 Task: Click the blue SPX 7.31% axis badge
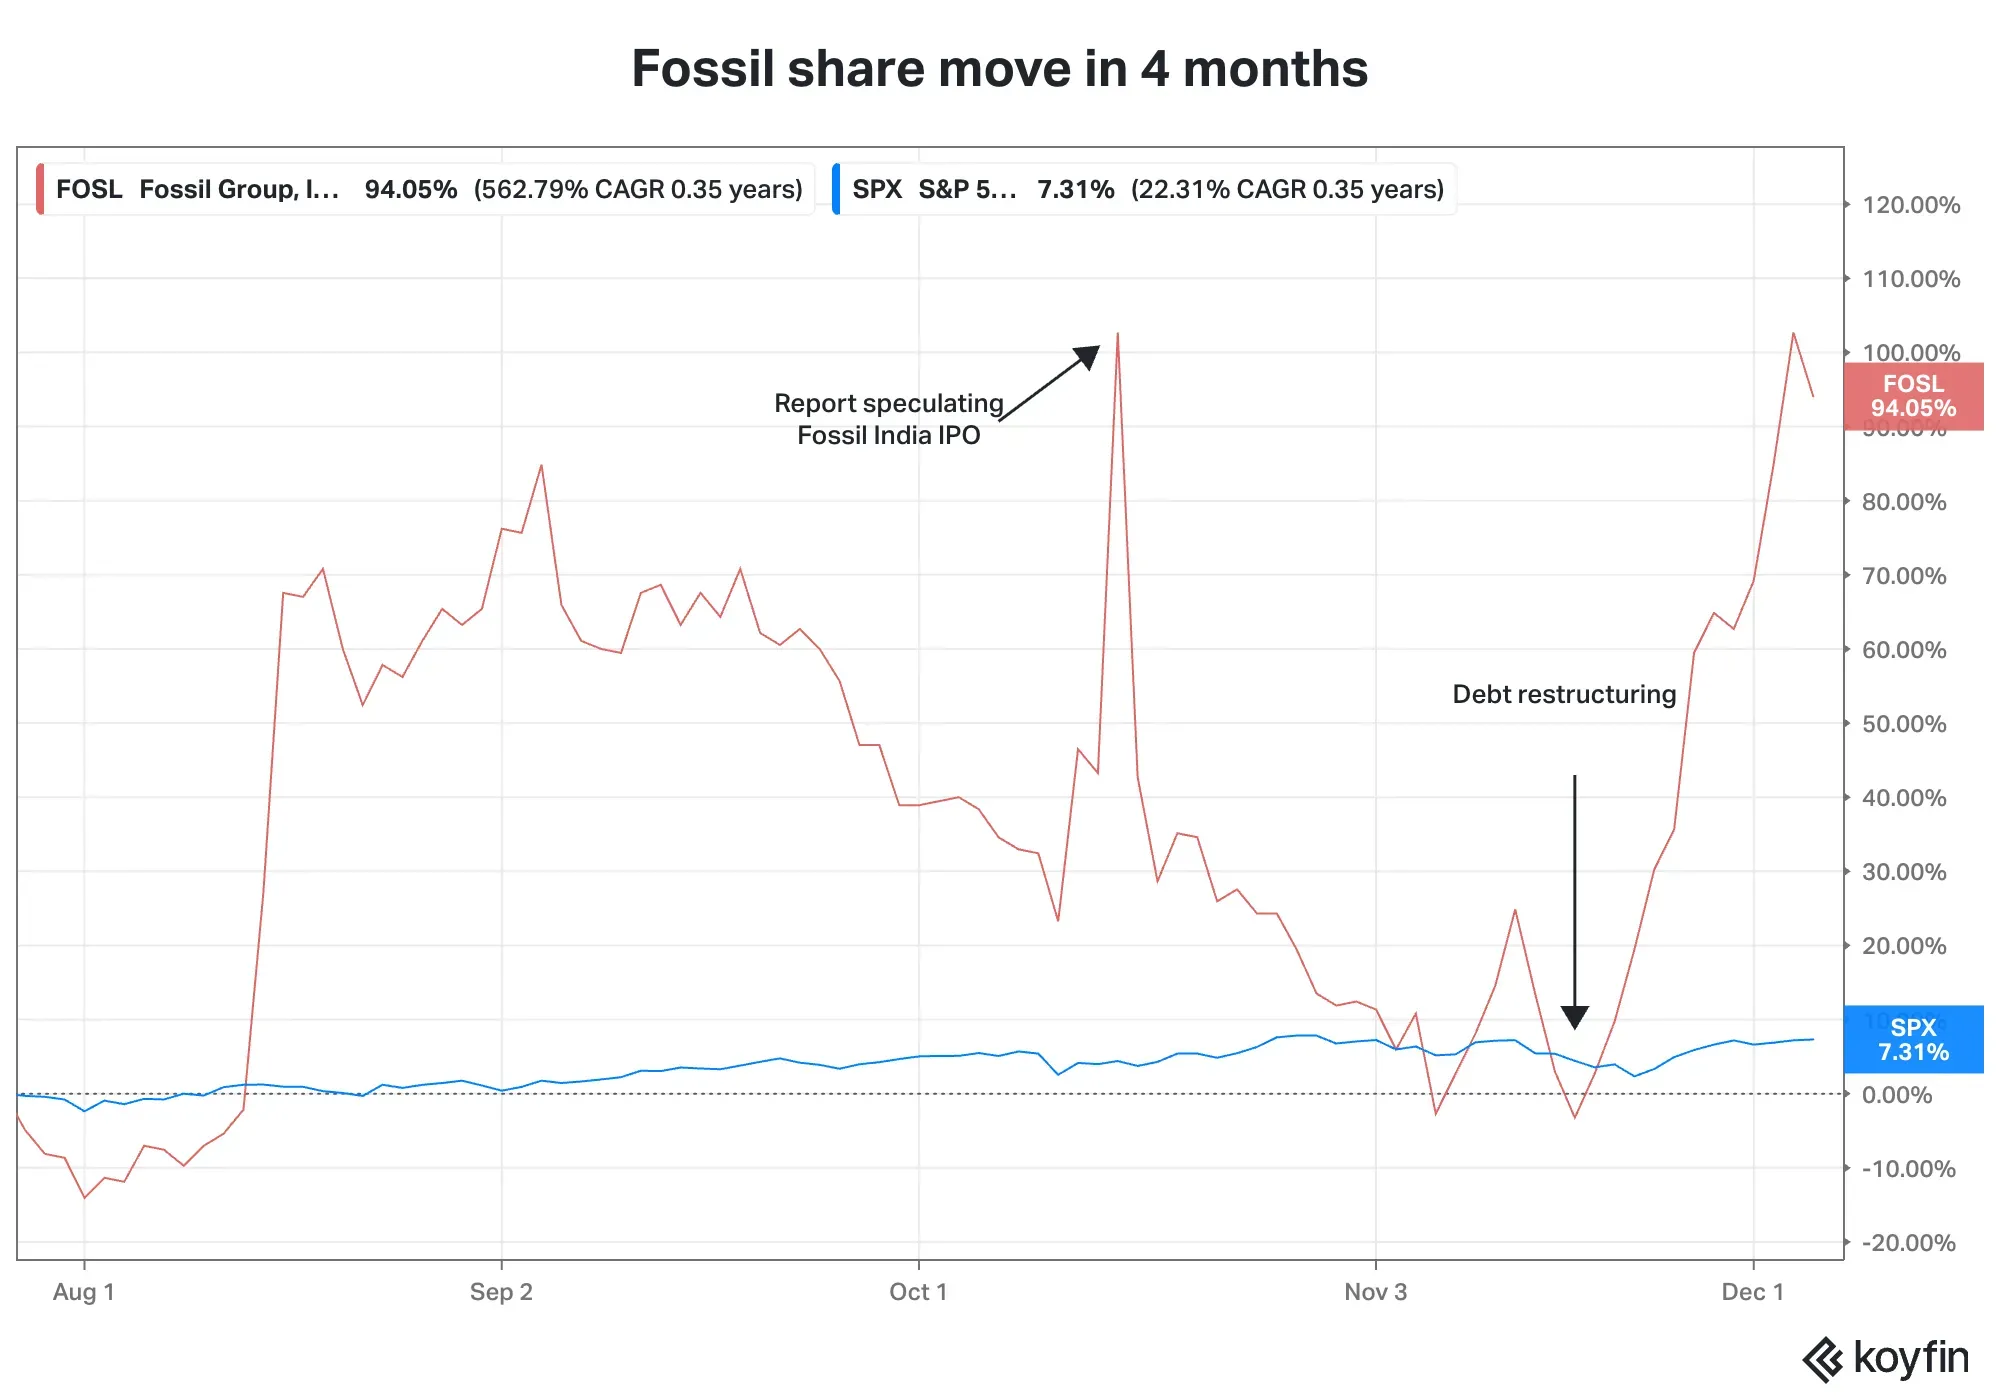pyautogui.click(x=1912, y=1040)
